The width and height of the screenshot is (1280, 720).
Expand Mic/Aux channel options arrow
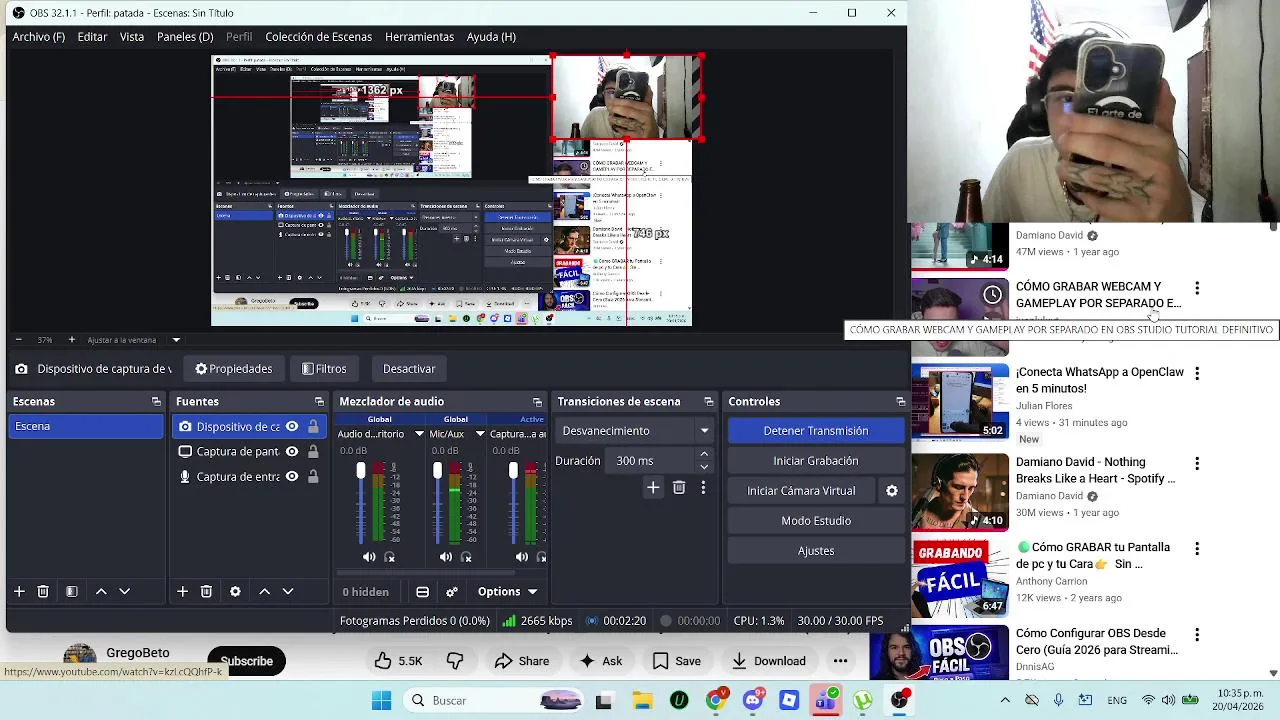point(480,434)
